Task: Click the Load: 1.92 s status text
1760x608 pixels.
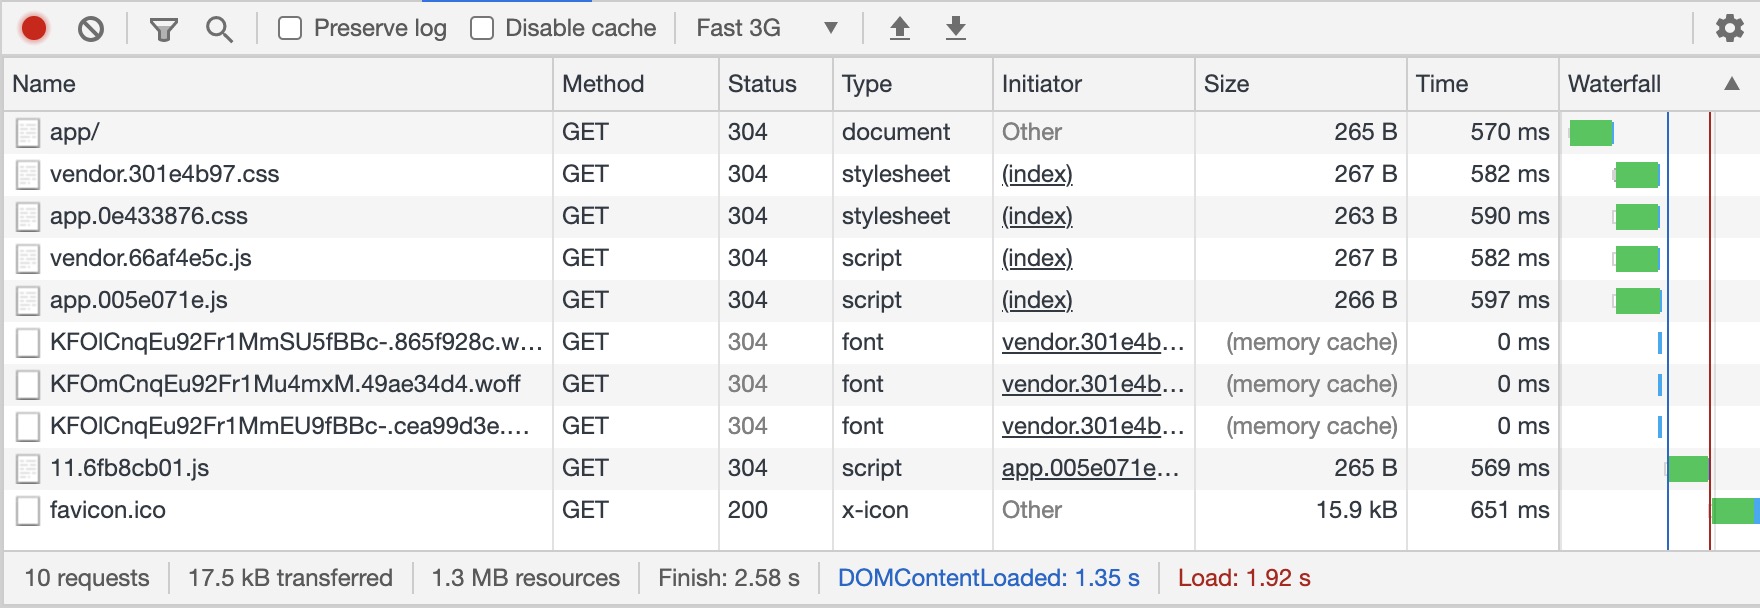Action: coord(1244,578)
